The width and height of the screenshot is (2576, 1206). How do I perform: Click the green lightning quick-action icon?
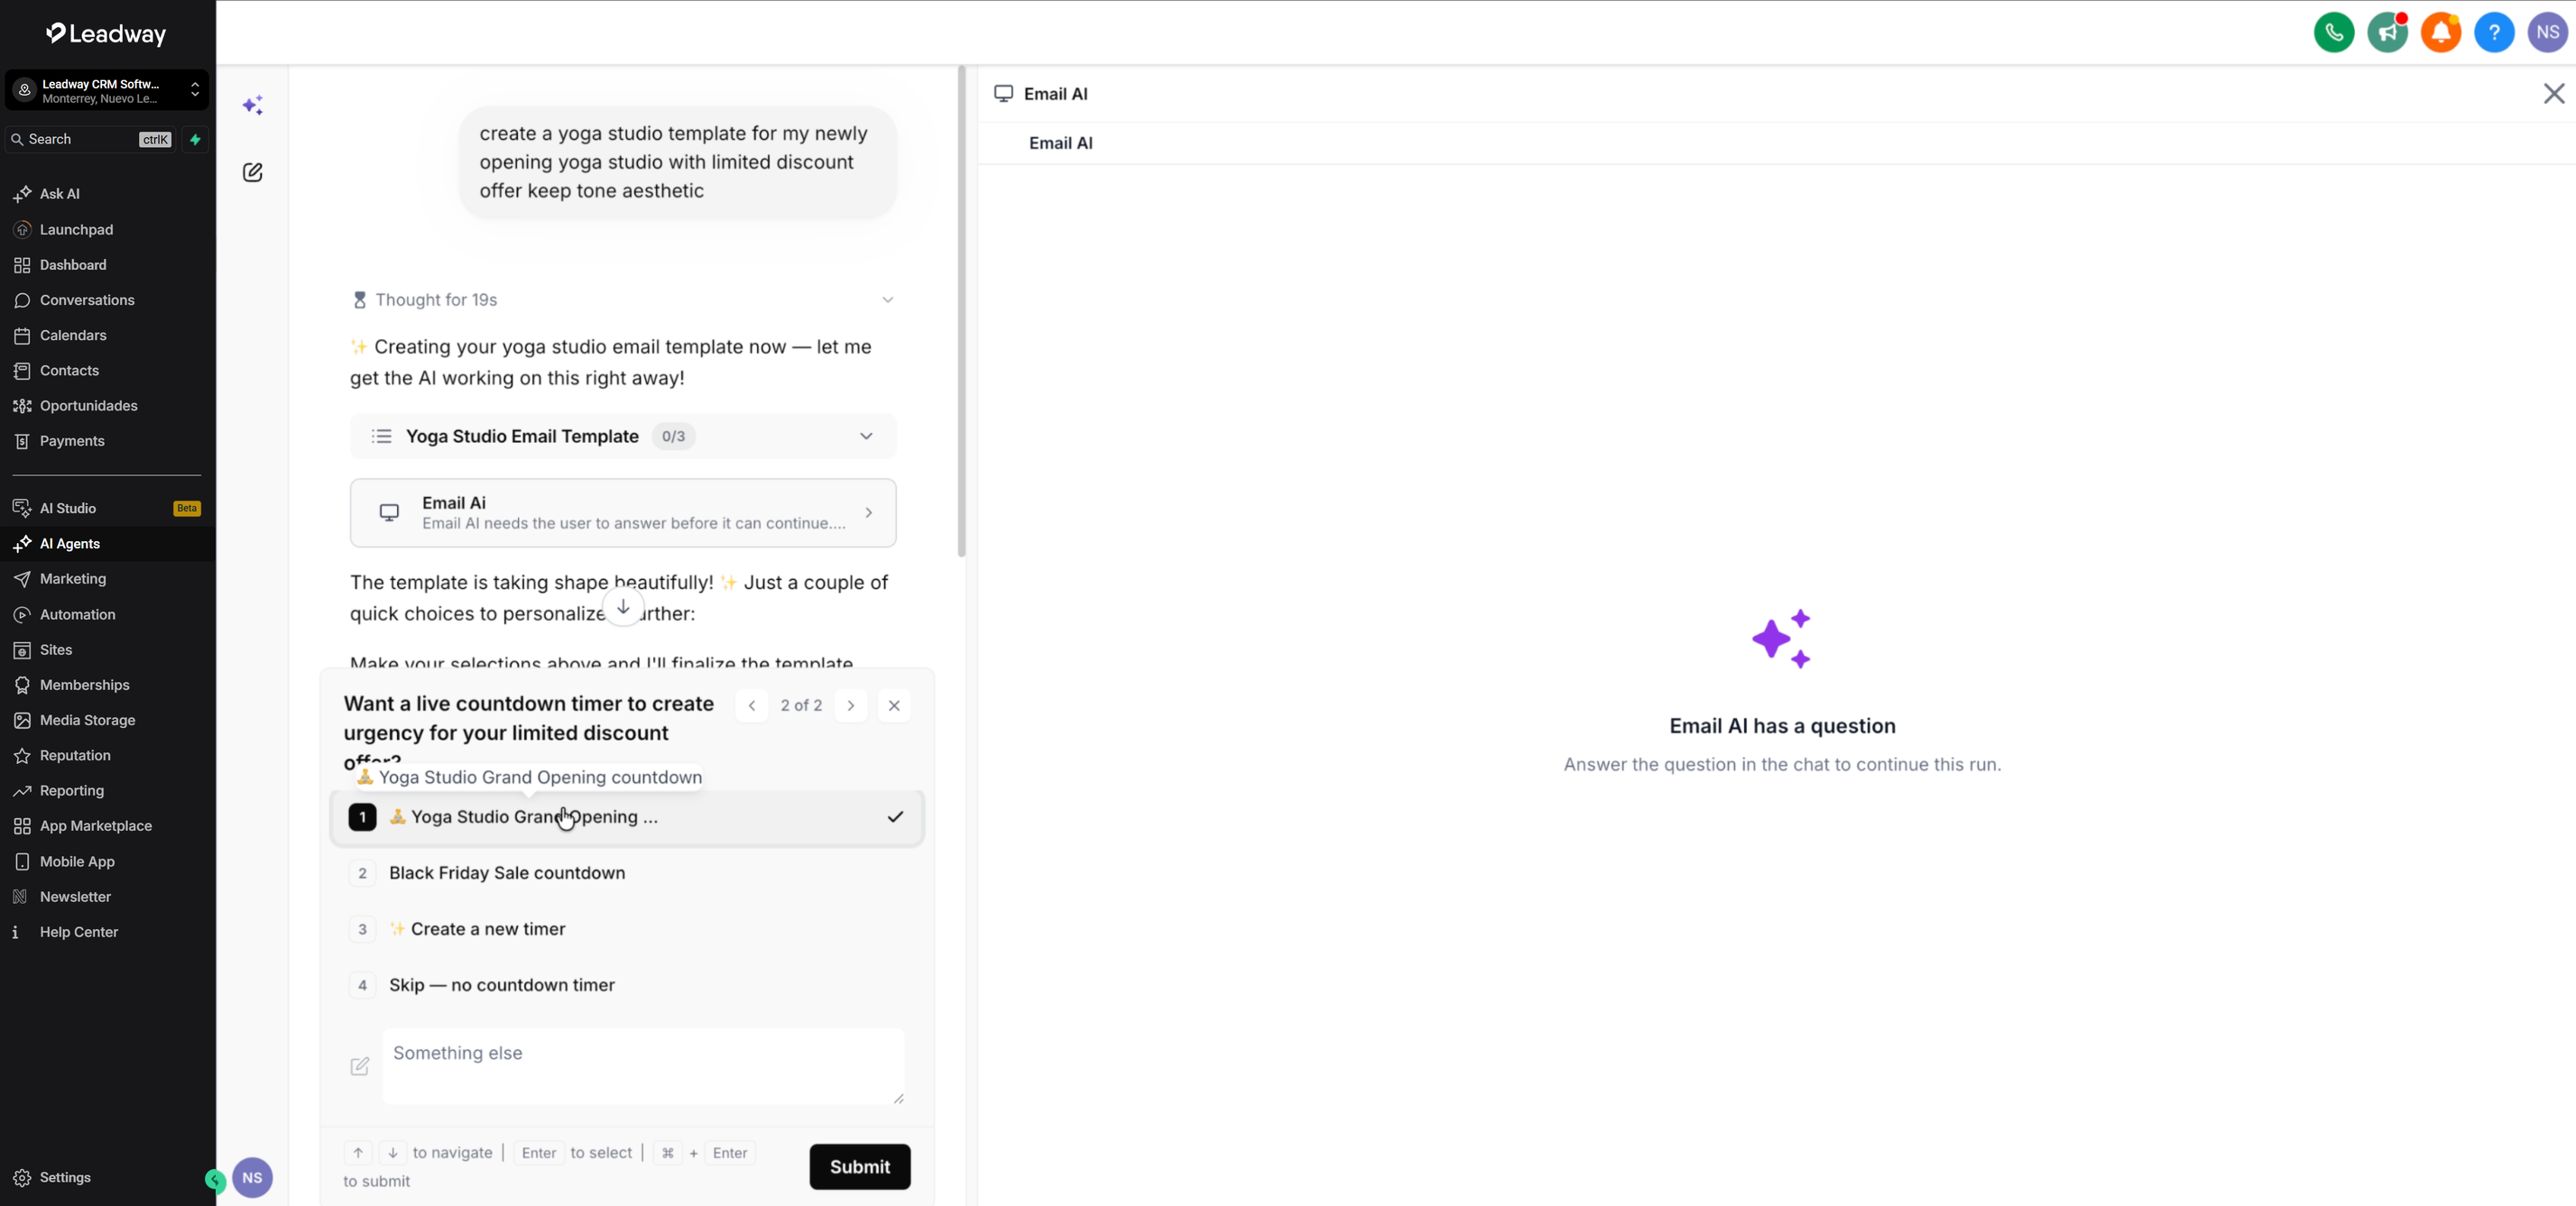[x=196, y=139]
